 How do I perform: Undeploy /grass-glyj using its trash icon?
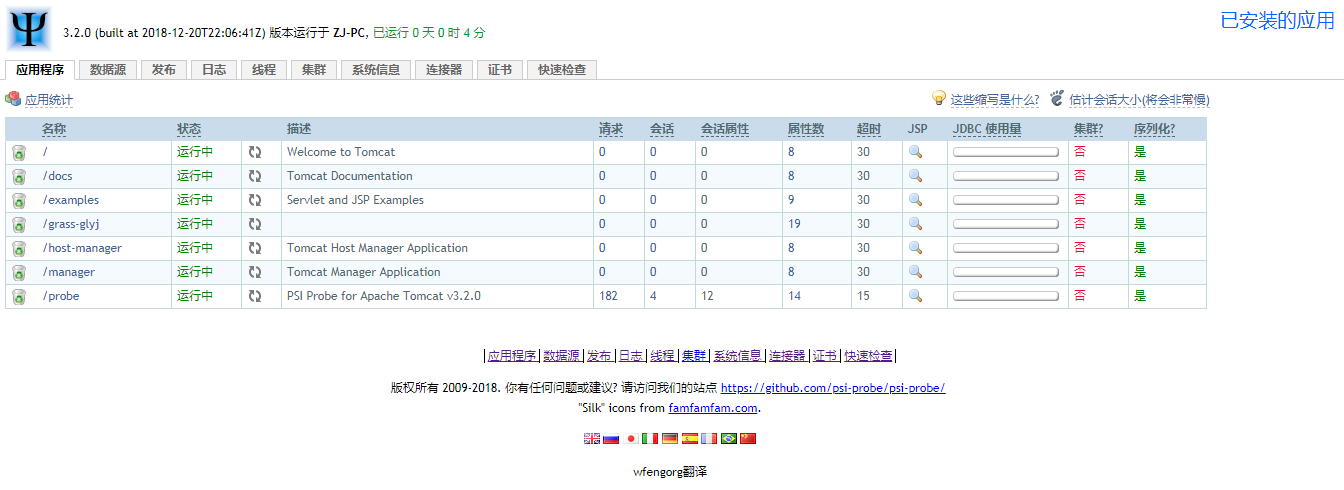19,224
